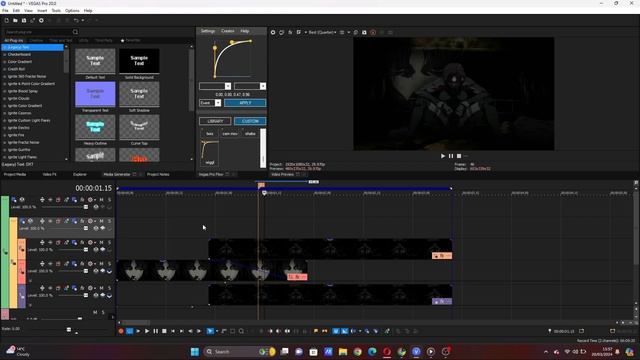640x360 pixels.
Task: Open the Best (Quarter) preview quality dropdown
Action: [x=322, y=32]
